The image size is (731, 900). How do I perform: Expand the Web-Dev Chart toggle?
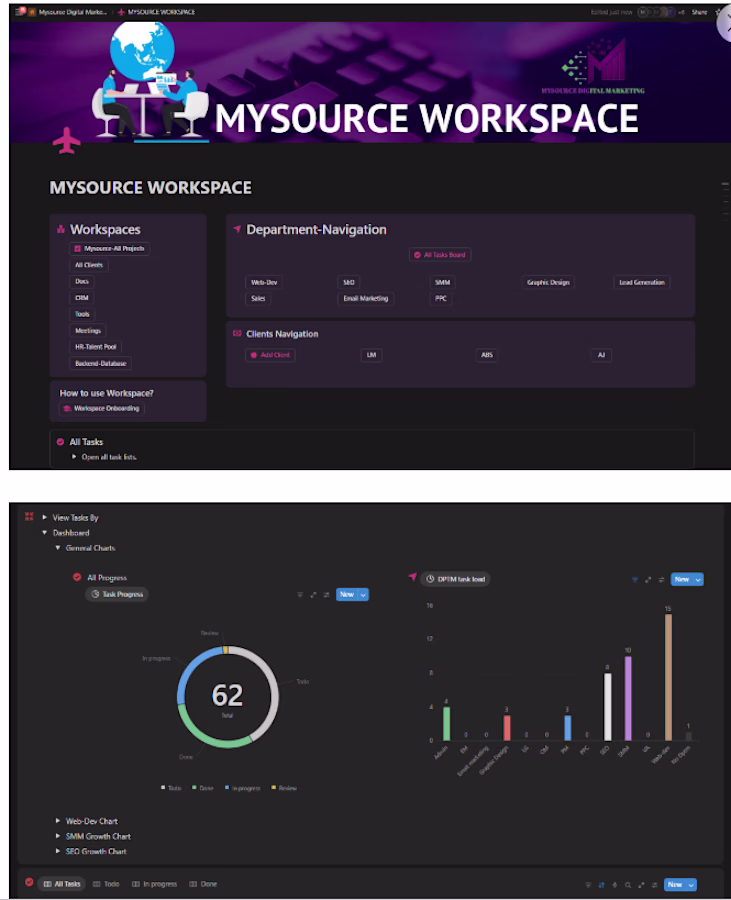point(57,821)
